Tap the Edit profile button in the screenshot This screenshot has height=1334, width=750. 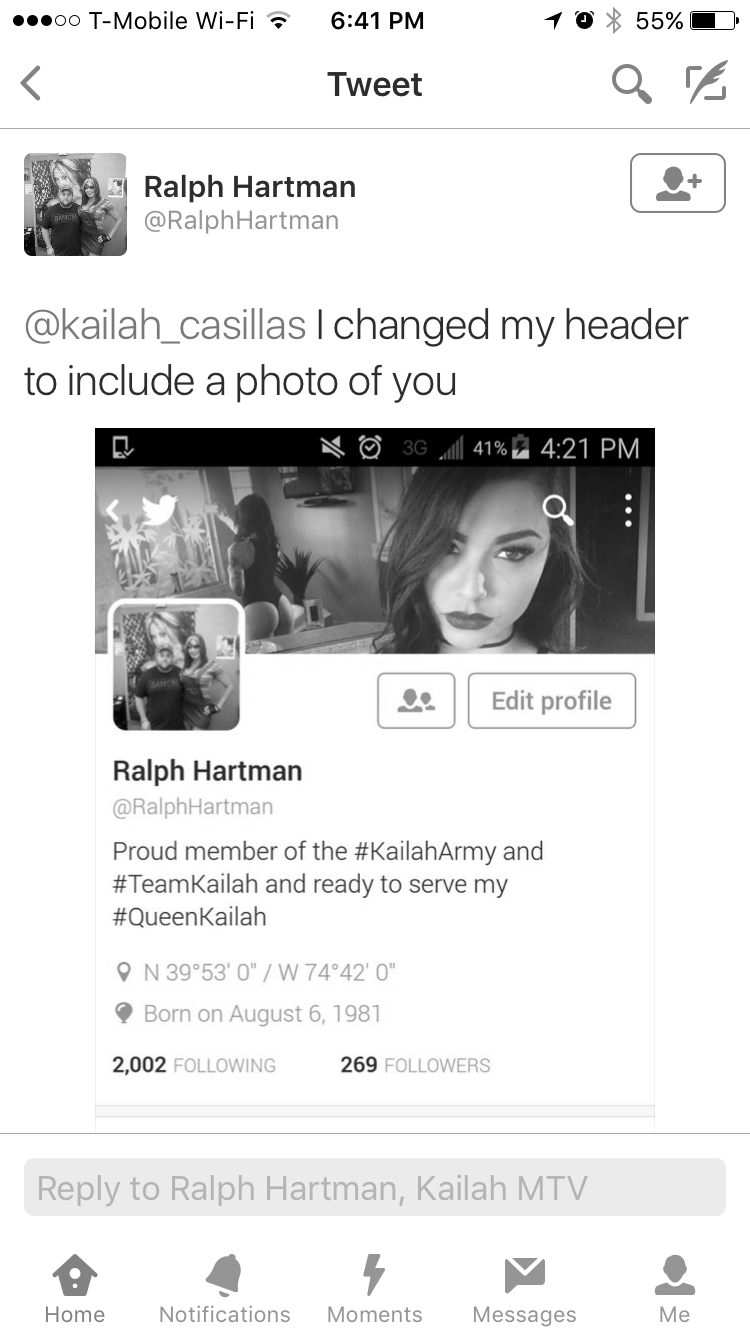click(x=552, y=701)
